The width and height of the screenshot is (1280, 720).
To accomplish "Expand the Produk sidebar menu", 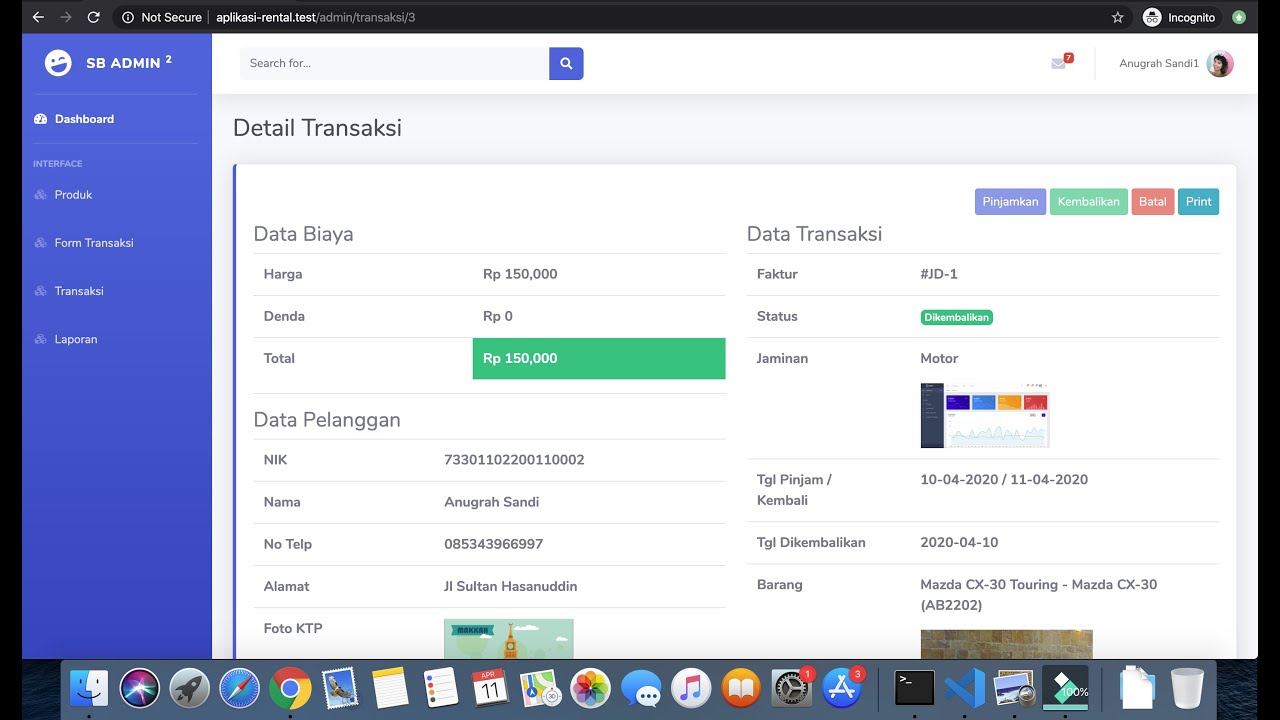I will pyautogui.click(x=73, y=195).
